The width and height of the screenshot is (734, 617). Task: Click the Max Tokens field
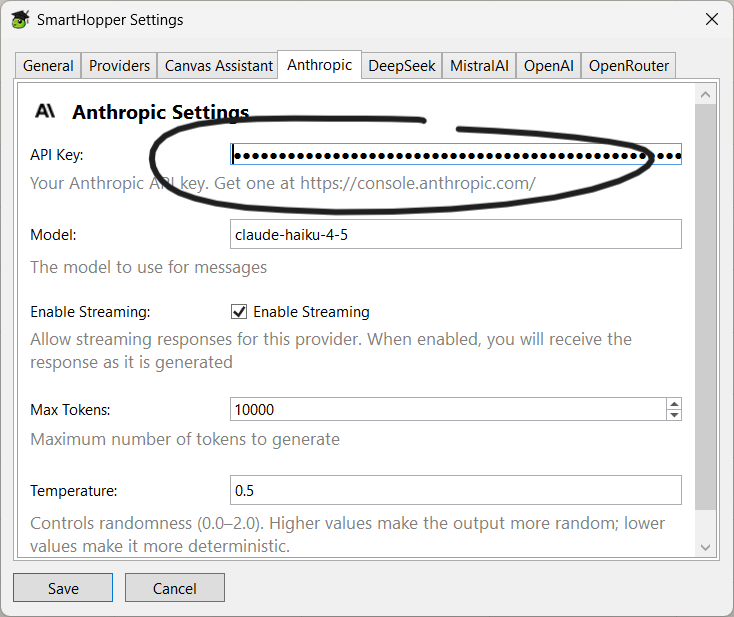click(x=448, y=410)
